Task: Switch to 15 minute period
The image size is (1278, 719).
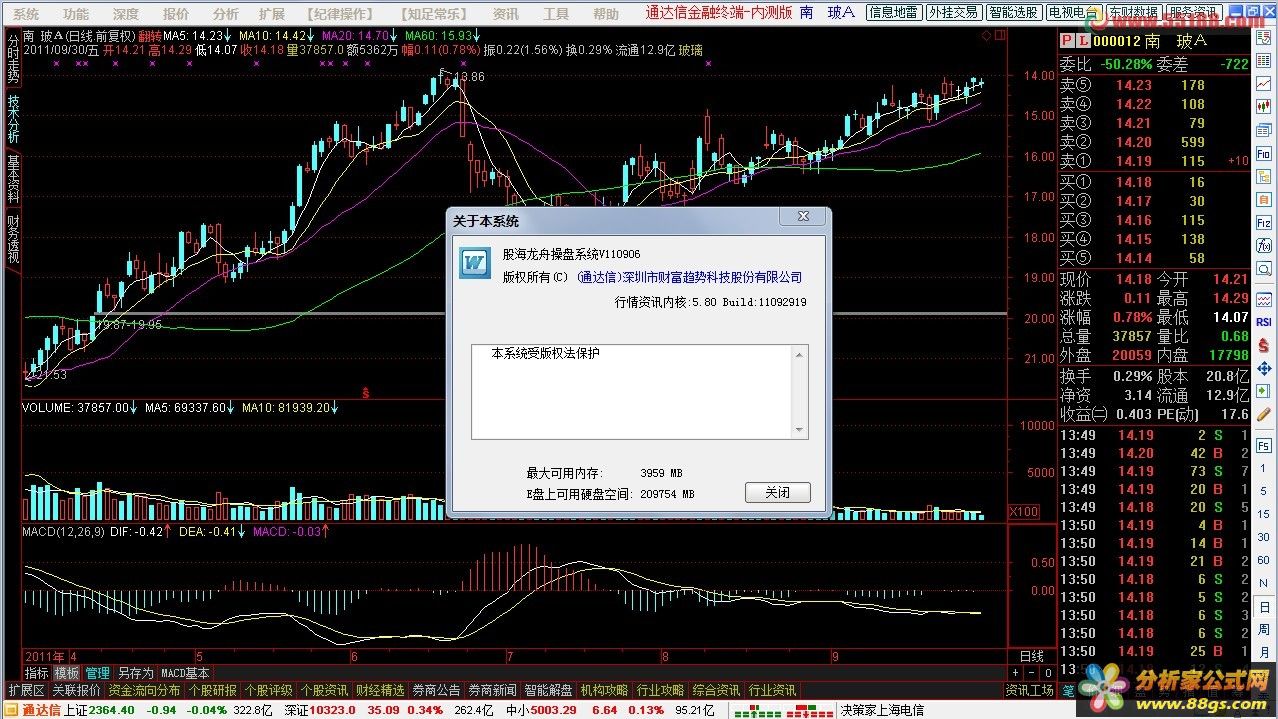Action: pyautogui.click(x=1264, y=514)
